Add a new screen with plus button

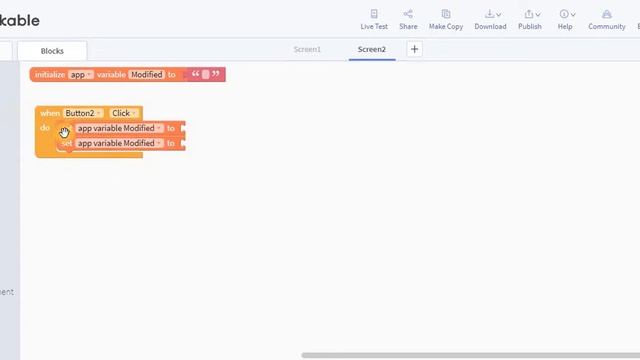click(x=414, y=49)
